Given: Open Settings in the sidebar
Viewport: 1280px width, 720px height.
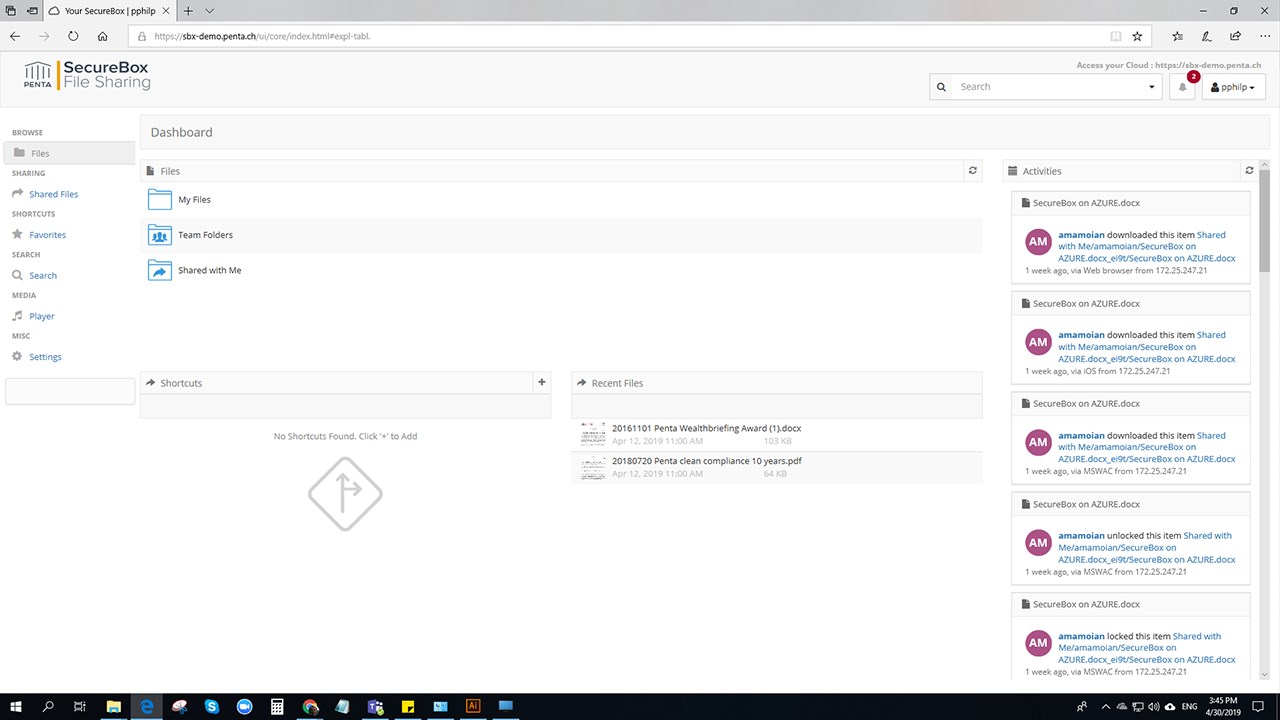Looking at the screenshot, I should coord(45,357).
